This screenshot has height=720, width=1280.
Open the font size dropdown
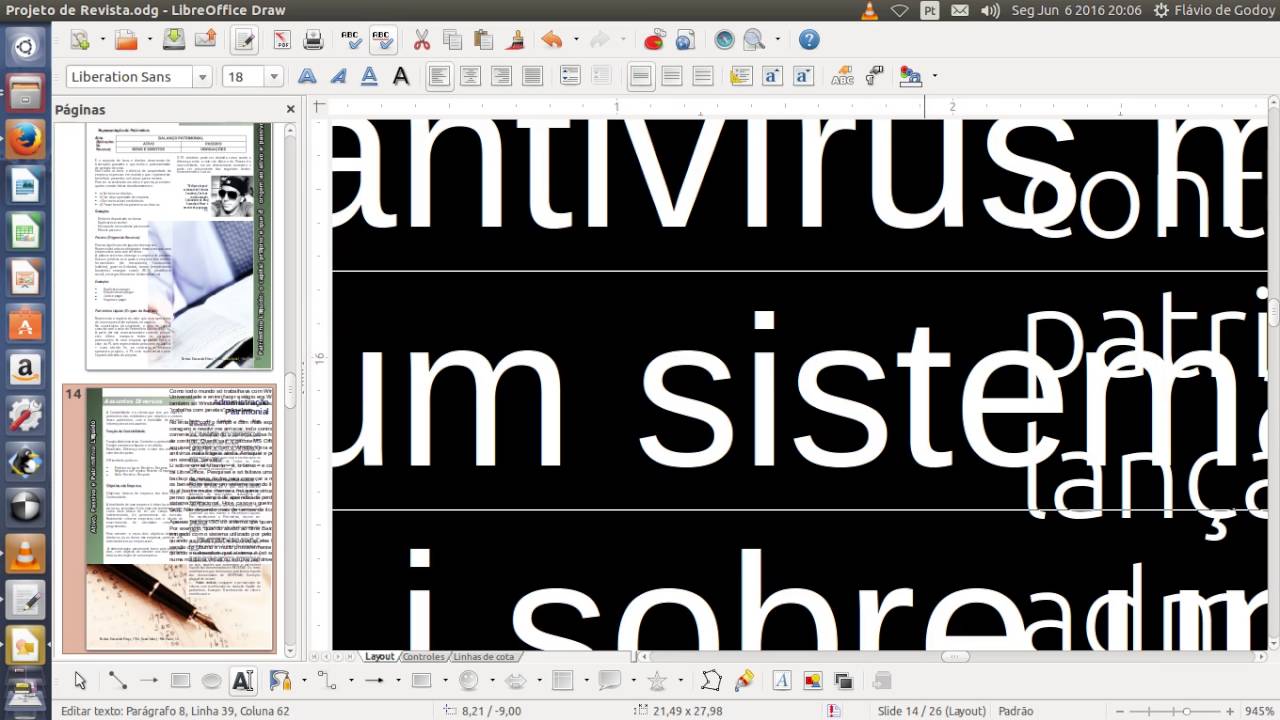(273, 77)
